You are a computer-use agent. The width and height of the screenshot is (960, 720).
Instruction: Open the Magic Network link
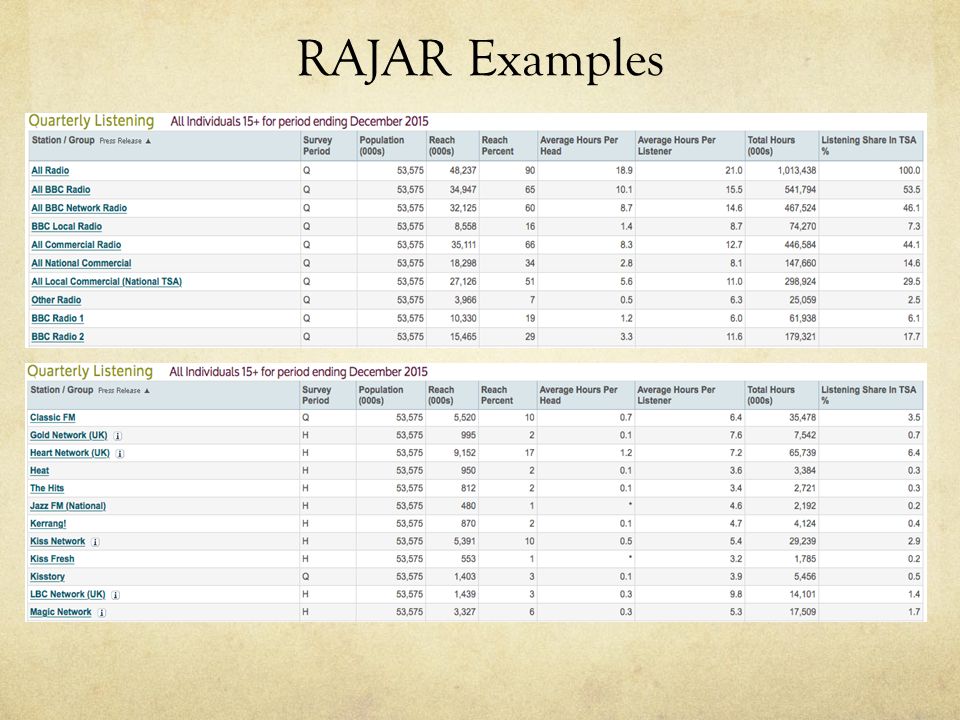tap(61, 612)
